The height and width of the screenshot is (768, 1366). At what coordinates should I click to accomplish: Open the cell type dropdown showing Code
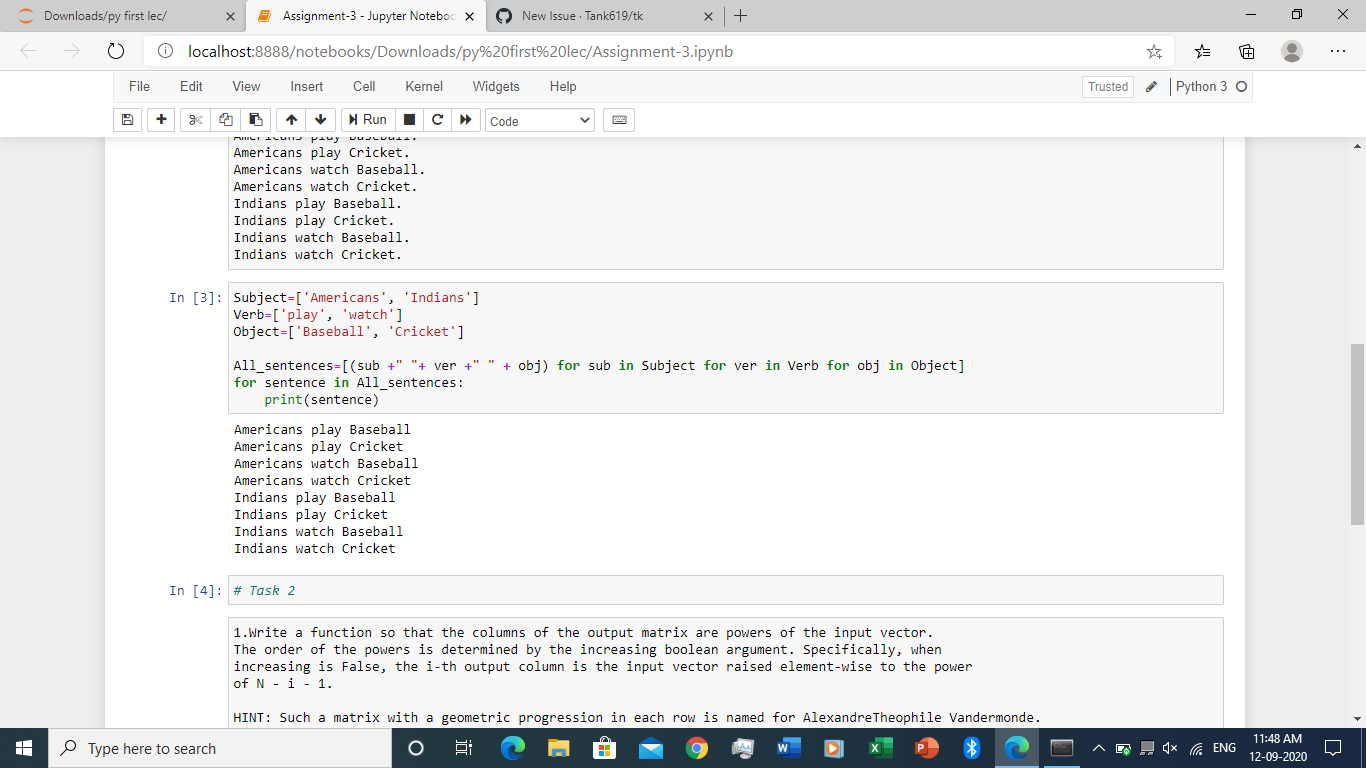click(x=540, y=121)
